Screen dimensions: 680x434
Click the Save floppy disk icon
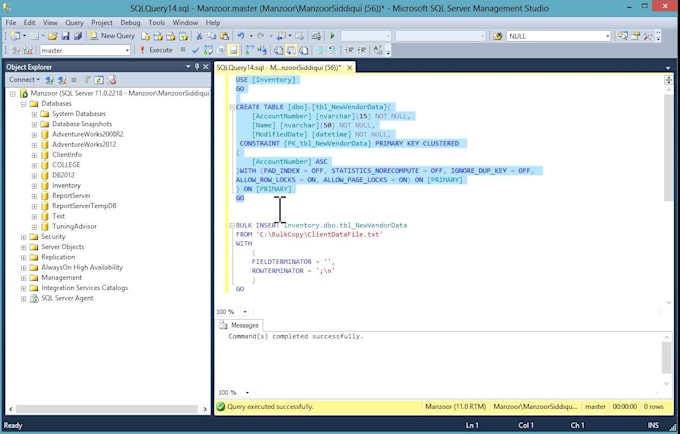[65, 36]
